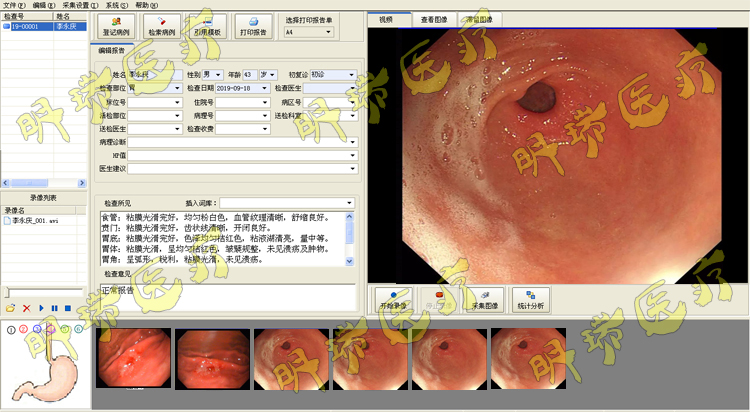
Task: Select 李永庆_001.avi in the recording list
Action: [35, 221]
